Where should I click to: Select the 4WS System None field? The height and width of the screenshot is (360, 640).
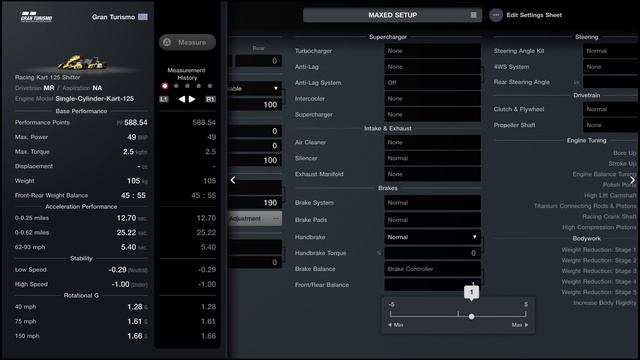point(611,67)
